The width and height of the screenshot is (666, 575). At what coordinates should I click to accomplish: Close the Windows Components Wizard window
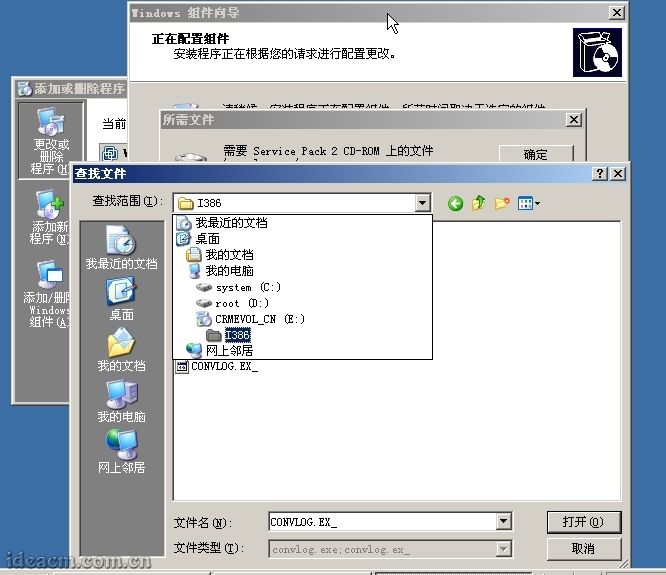617,12
